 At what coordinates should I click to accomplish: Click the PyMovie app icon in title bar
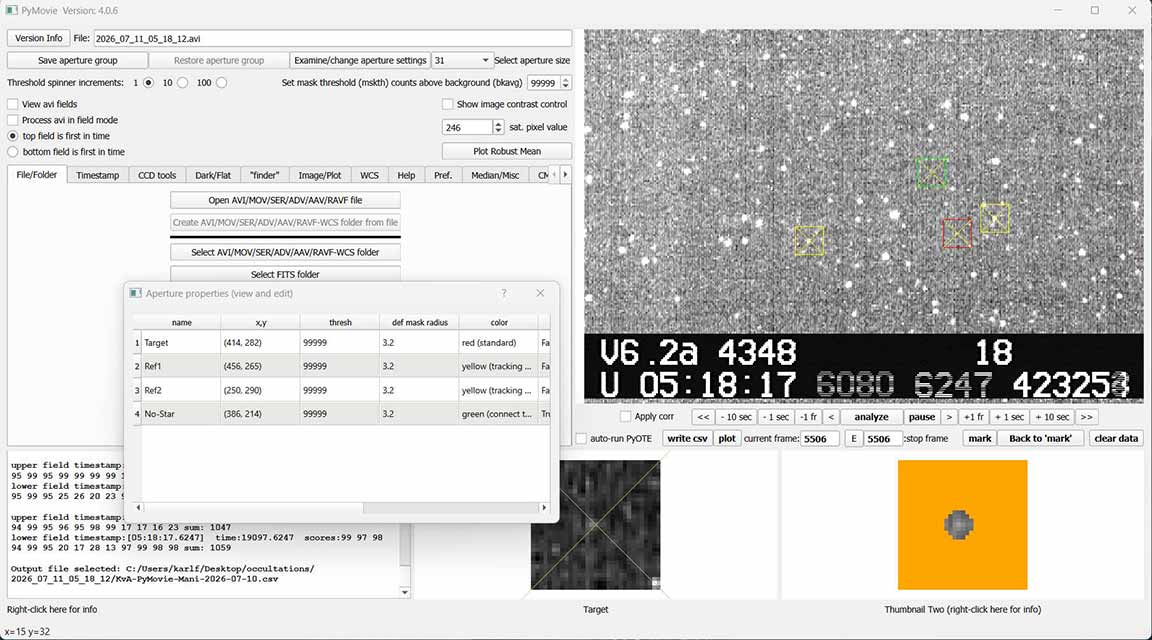click(x=11, y=10)
